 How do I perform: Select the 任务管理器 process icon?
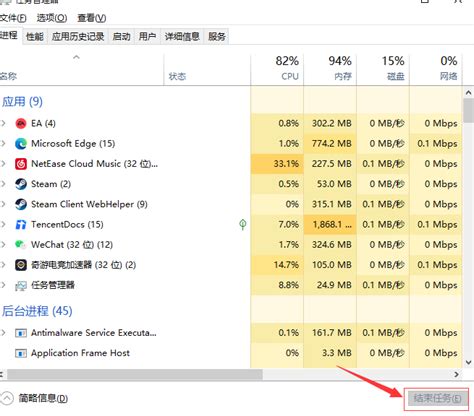21,285
